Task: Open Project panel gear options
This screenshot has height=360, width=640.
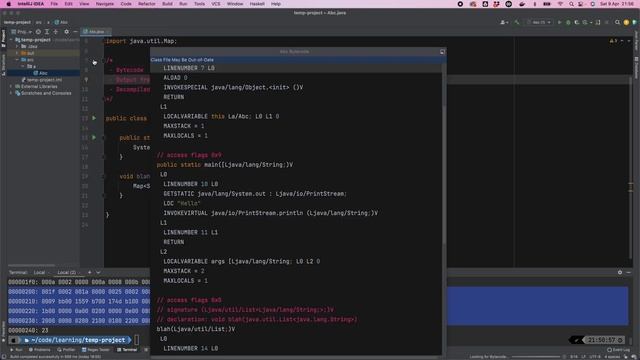Action: click(67, 31)
